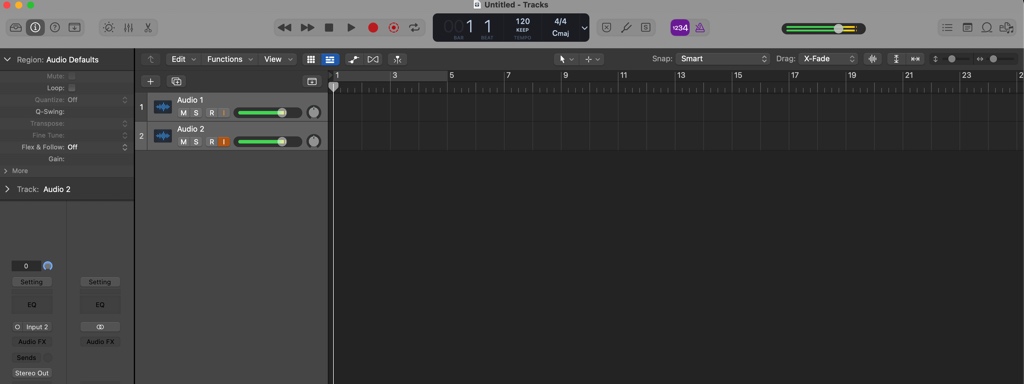Open the Editors scissors button

(x=148, y=27)
